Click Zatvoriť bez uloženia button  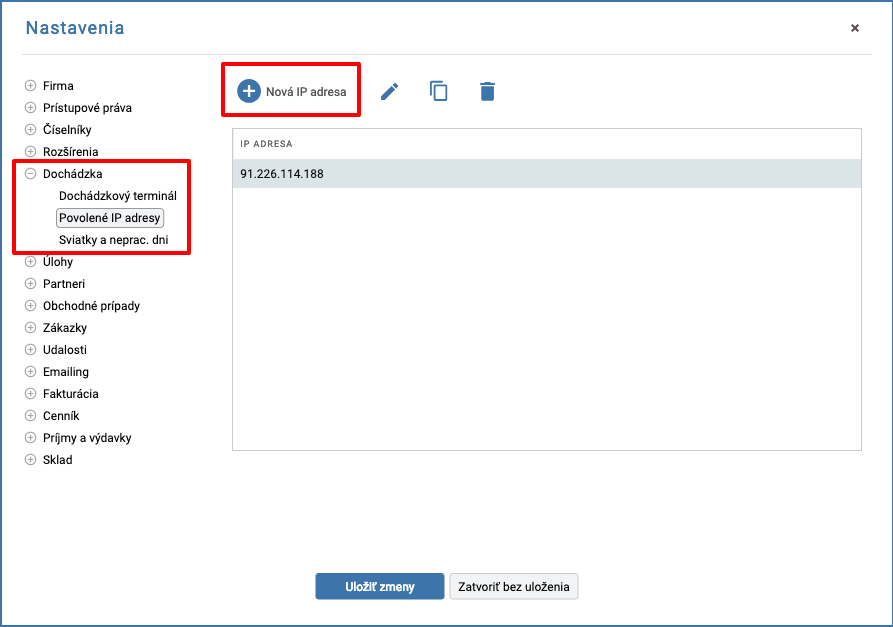point(514,587)
